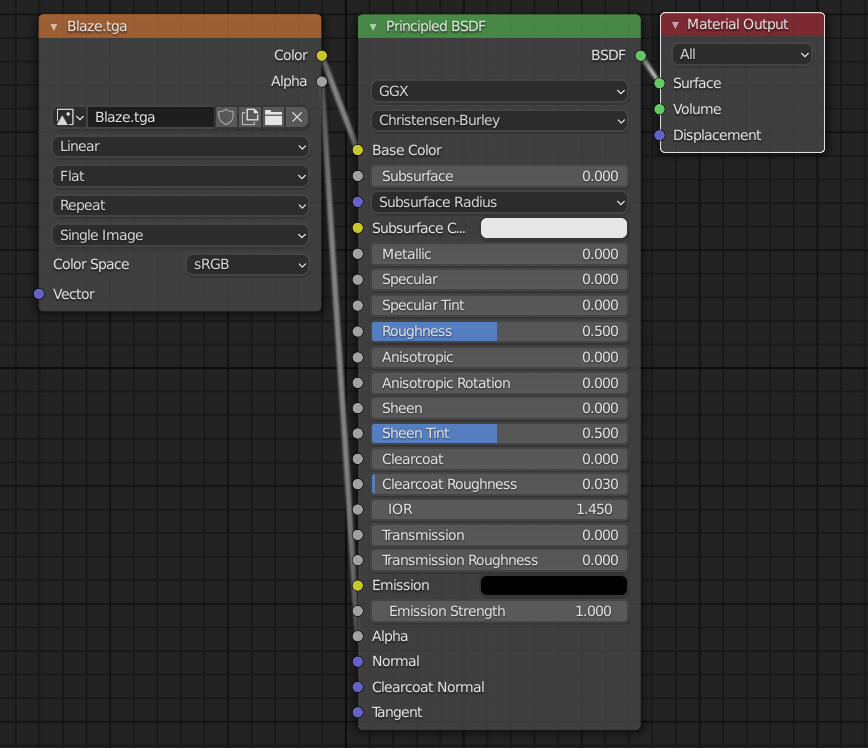The width and height of the screenshot is (868, 748).
Task: Click the Base Color input socket
Action: pos(358,150)
